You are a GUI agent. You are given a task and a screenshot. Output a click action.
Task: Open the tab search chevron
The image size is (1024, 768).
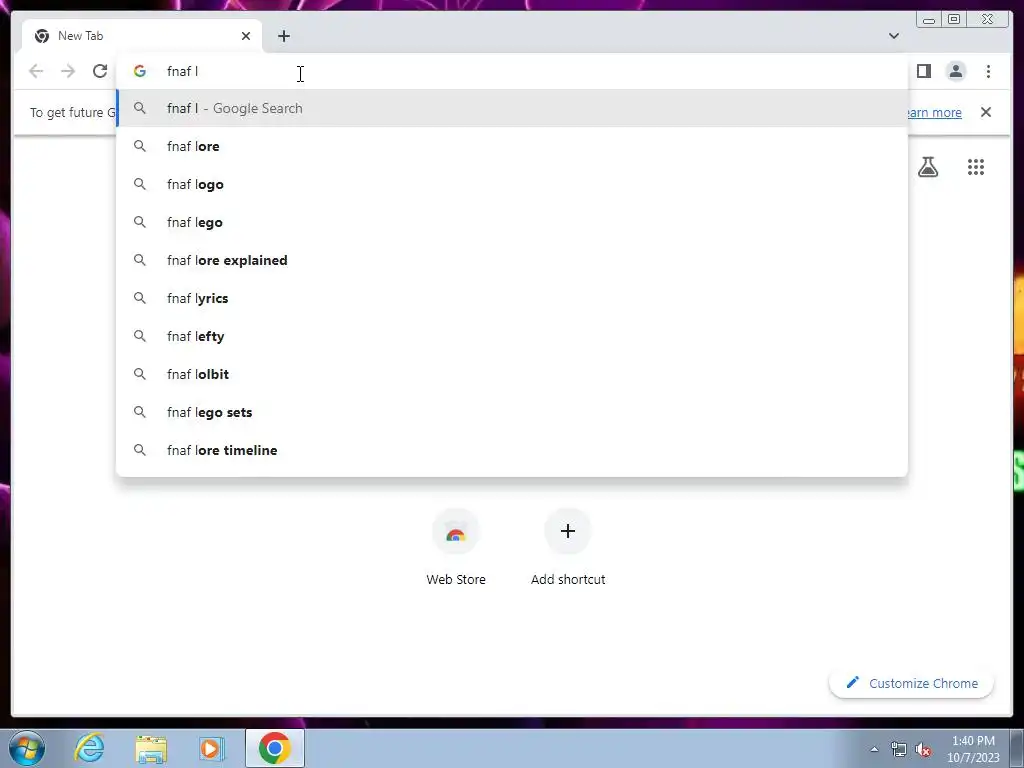(x=893, y=36)
